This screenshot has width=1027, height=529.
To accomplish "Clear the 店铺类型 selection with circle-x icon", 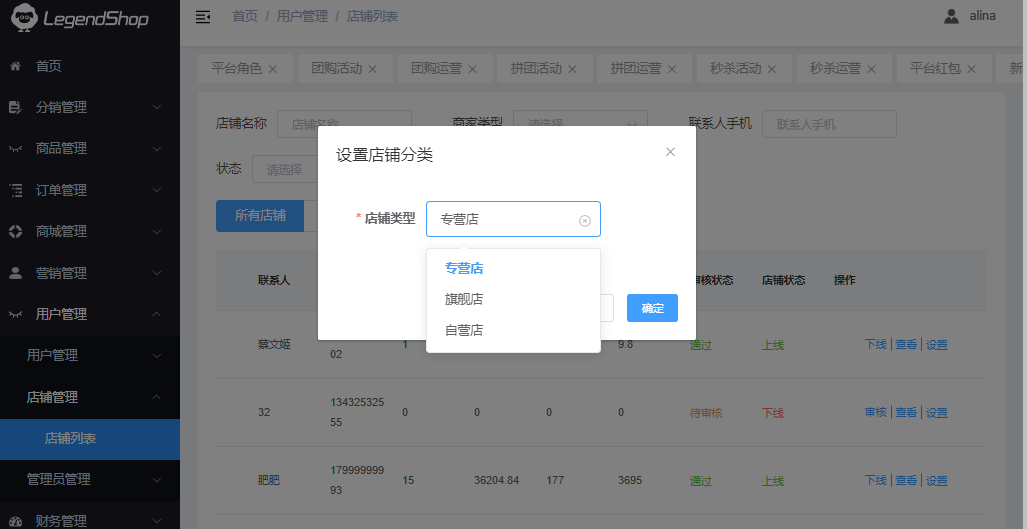I will point(585,220).
